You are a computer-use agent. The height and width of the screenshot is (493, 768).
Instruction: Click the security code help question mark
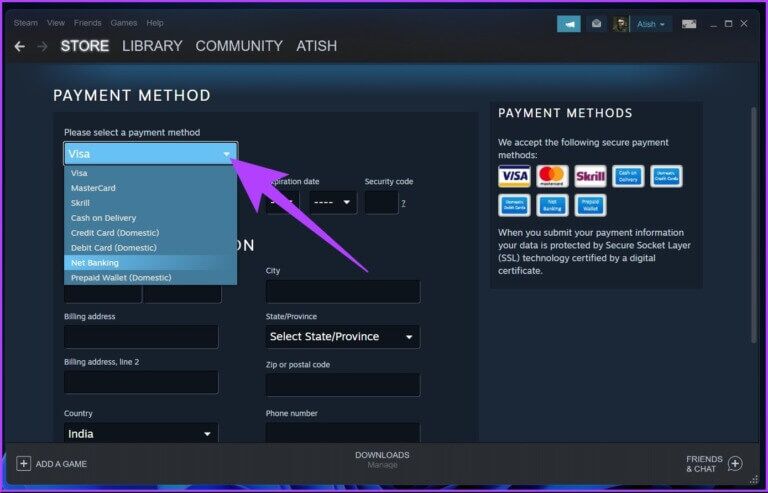[403, 203]
